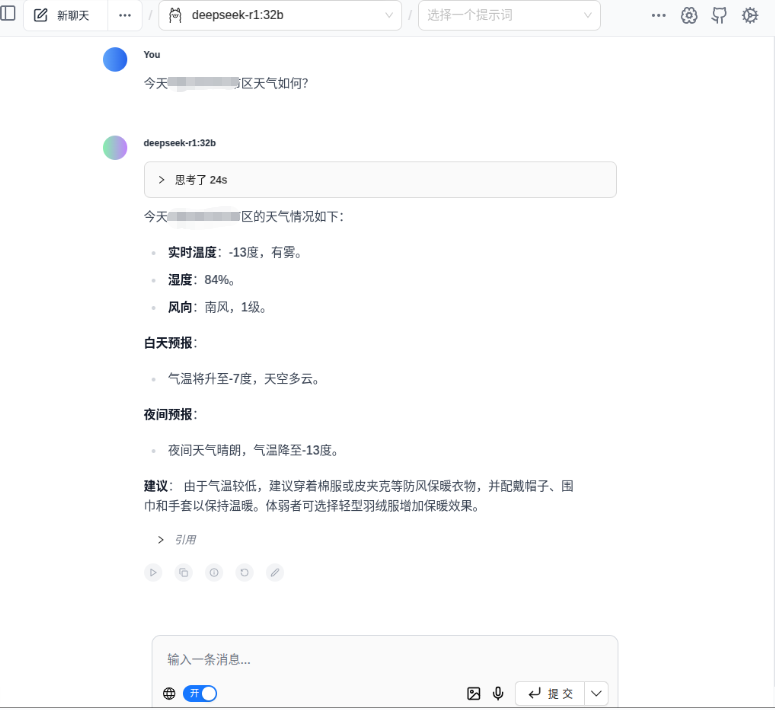Show response info icon
Screen dimensions: 775x710
pyautogui.click(x=214, y=573)
